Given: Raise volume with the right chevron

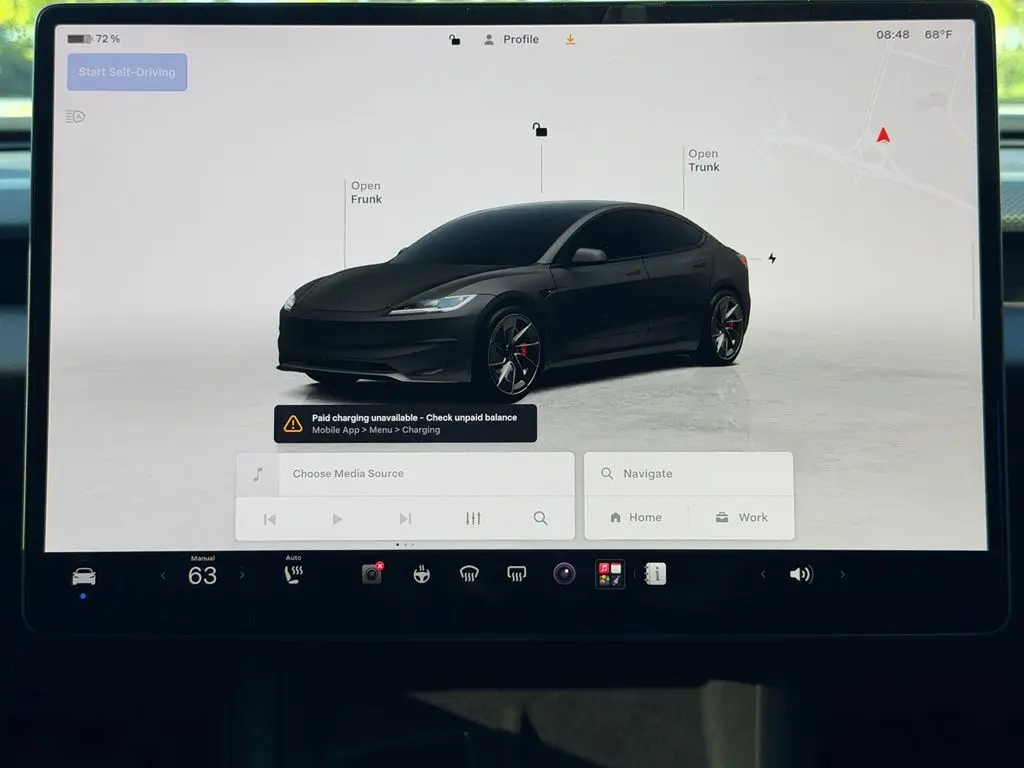Looking at the screenshot, I should pos(842,575).
